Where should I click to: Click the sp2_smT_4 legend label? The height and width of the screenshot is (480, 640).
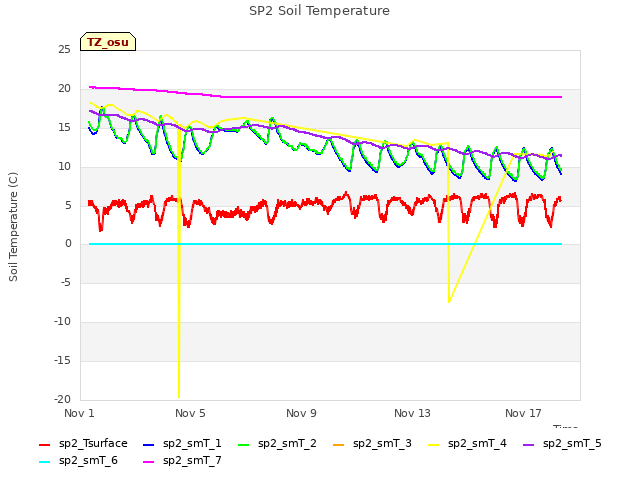[477, 443]
